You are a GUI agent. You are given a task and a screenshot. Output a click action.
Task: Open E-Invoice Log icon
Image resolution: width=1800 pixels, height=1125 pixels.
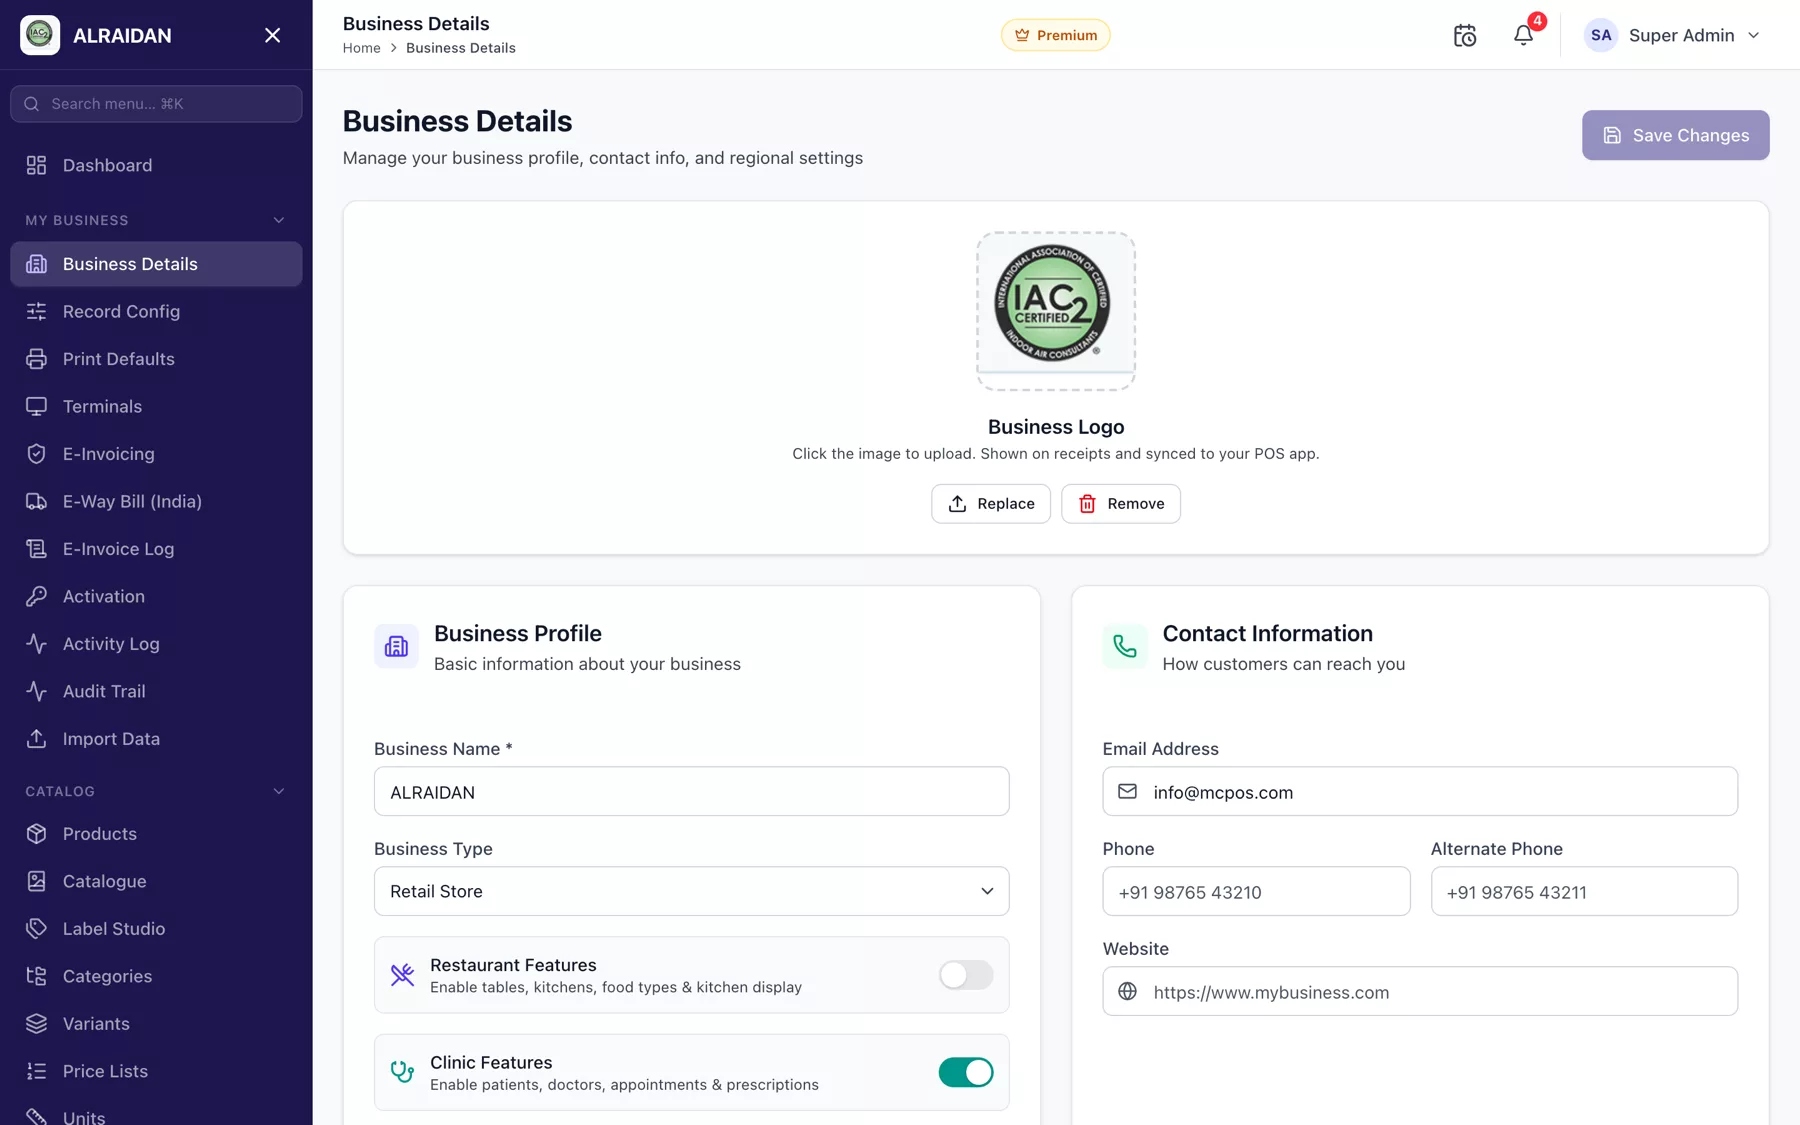coord(37,549)
